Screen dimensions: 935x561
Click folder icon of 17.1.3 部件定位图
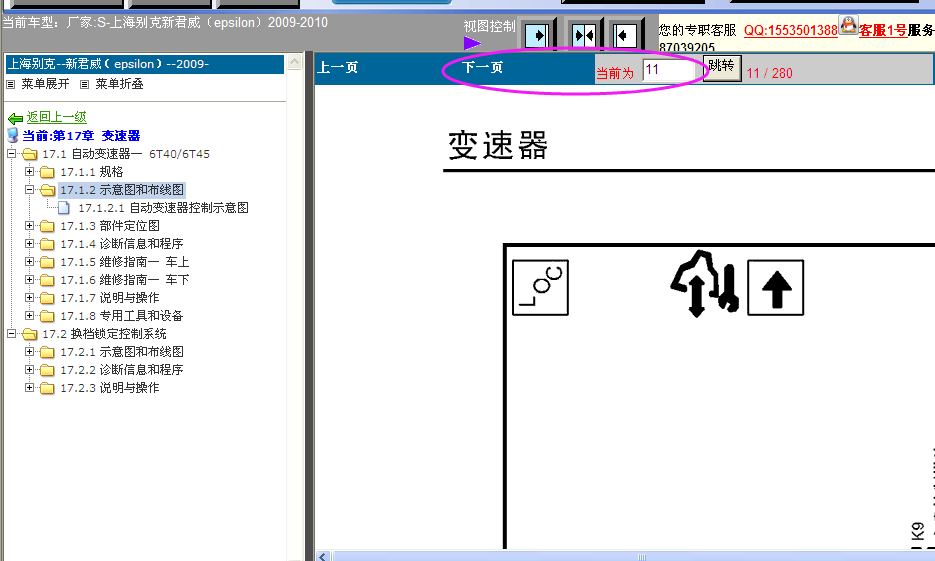tap(47, 226)
